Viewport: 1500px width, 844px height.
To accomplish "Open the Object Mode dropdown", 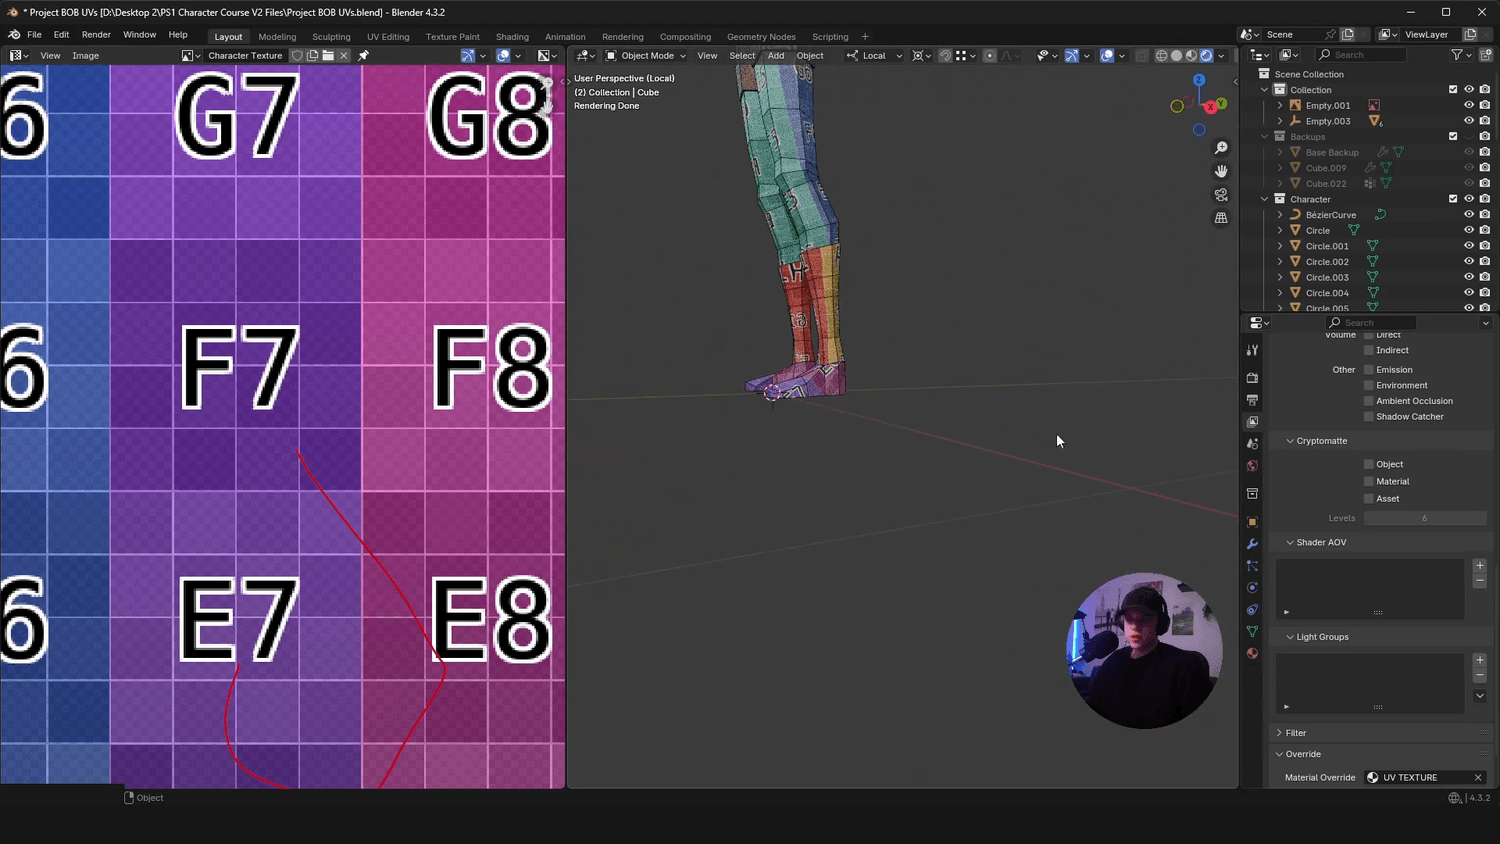I will [645, 55].
